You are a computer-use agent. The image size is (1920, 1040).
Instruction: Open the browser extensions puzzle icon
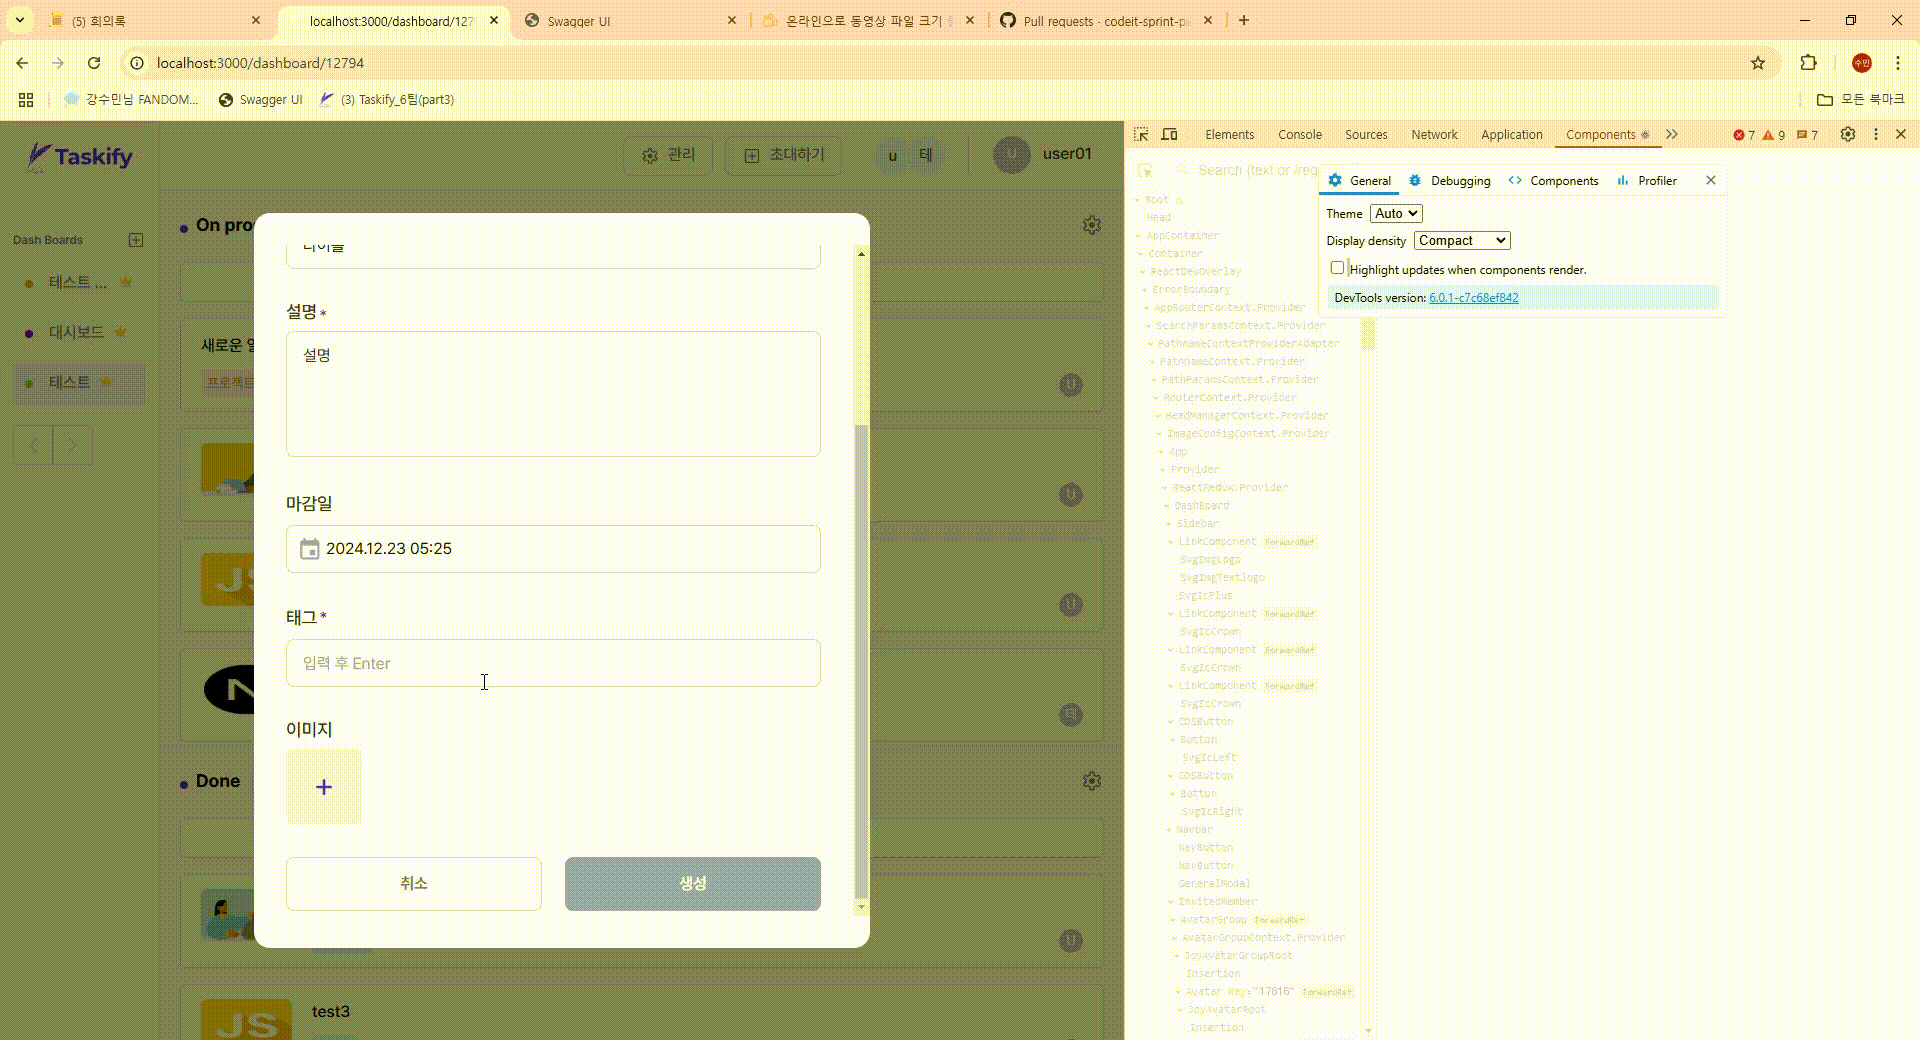(1808, 63)
